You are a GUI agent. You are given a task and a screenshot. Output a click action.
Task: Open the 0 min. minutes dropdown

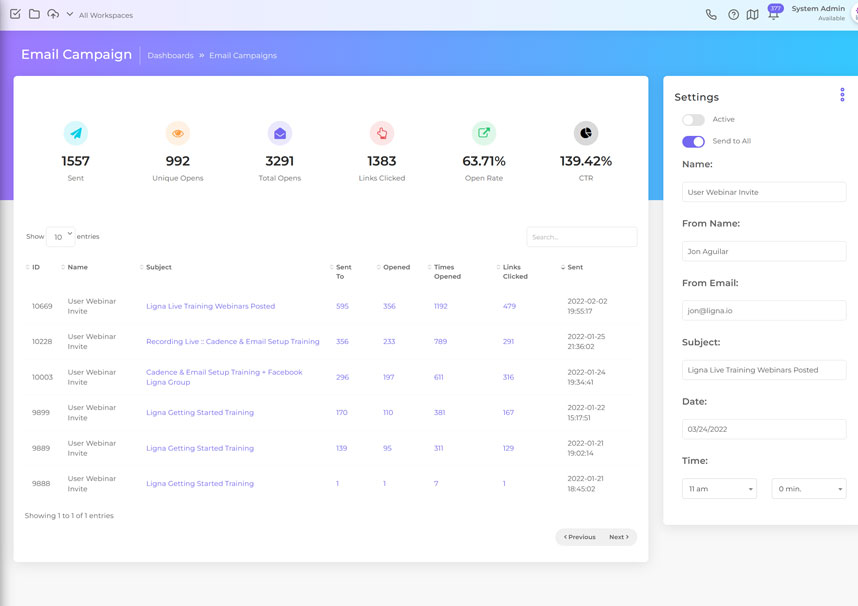pyautogui.click(x=808, y=489)
